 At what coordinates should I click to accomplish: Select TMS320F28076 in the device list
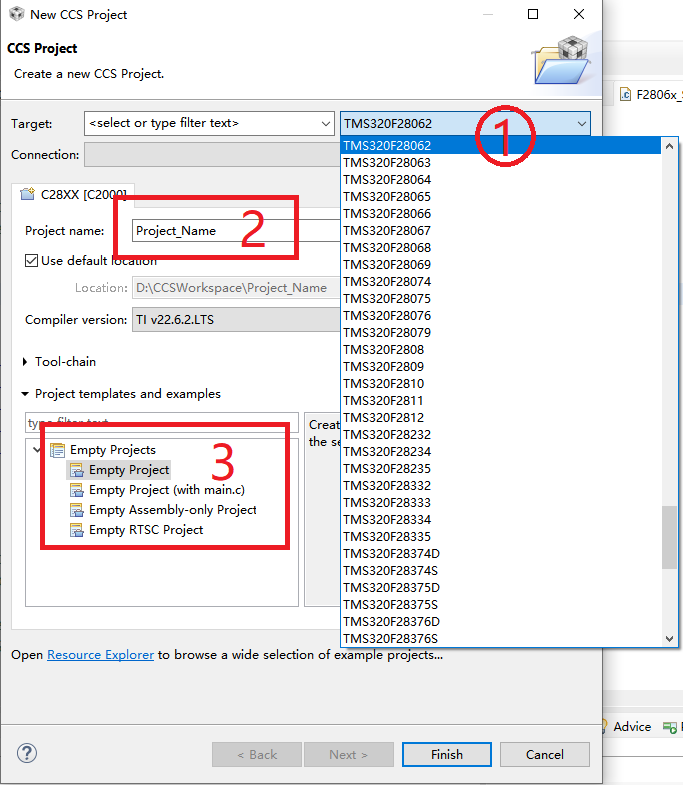coord(501,316)
